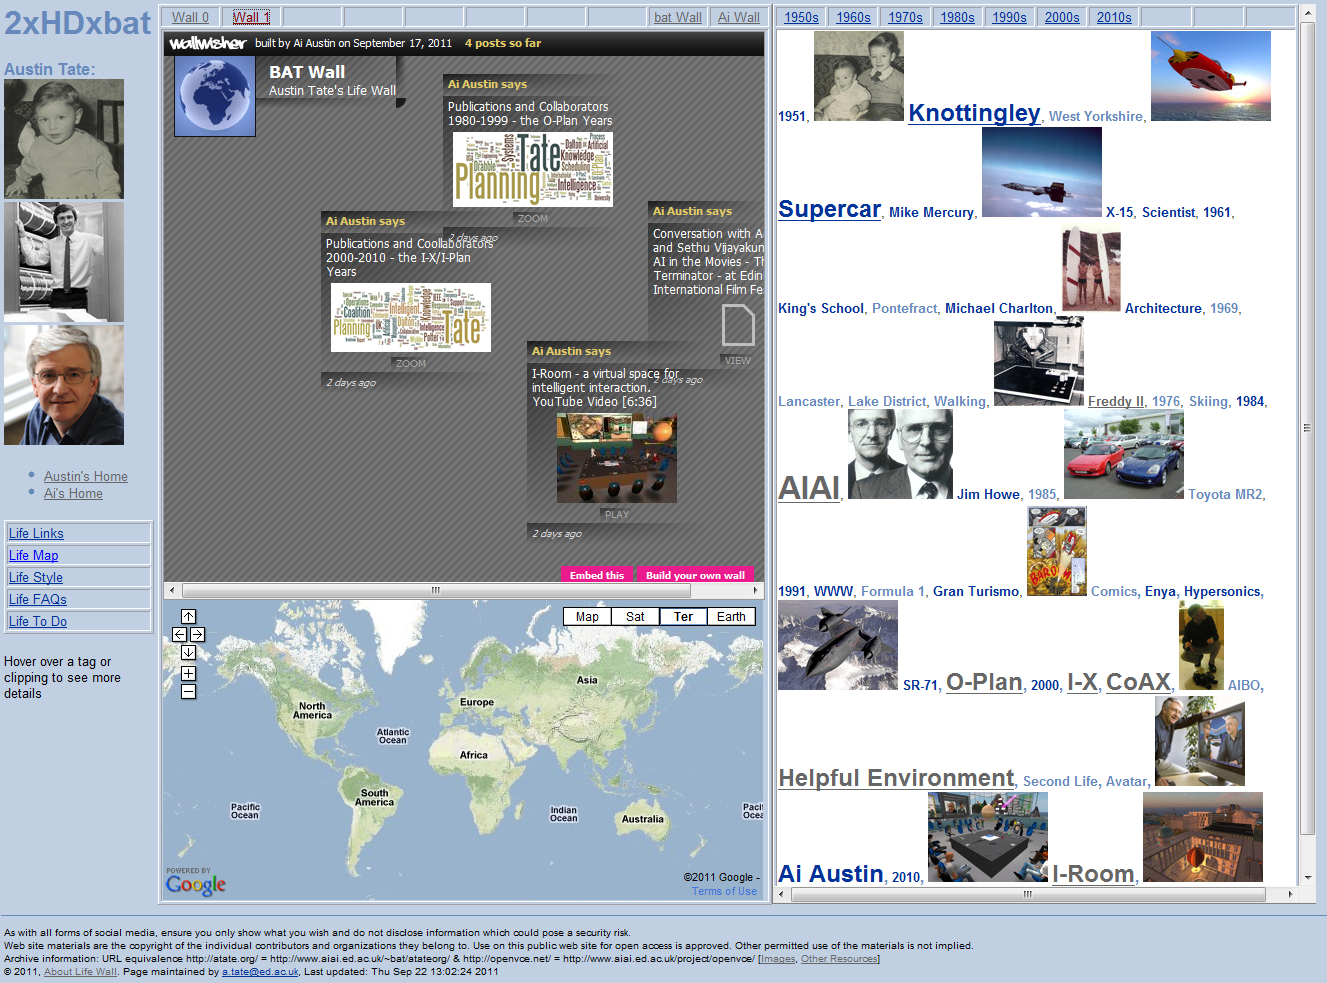Click the wall horizontal scrollbar thumb
The height and width of the screenshot is (983, 1327).
tap(435, 590)
